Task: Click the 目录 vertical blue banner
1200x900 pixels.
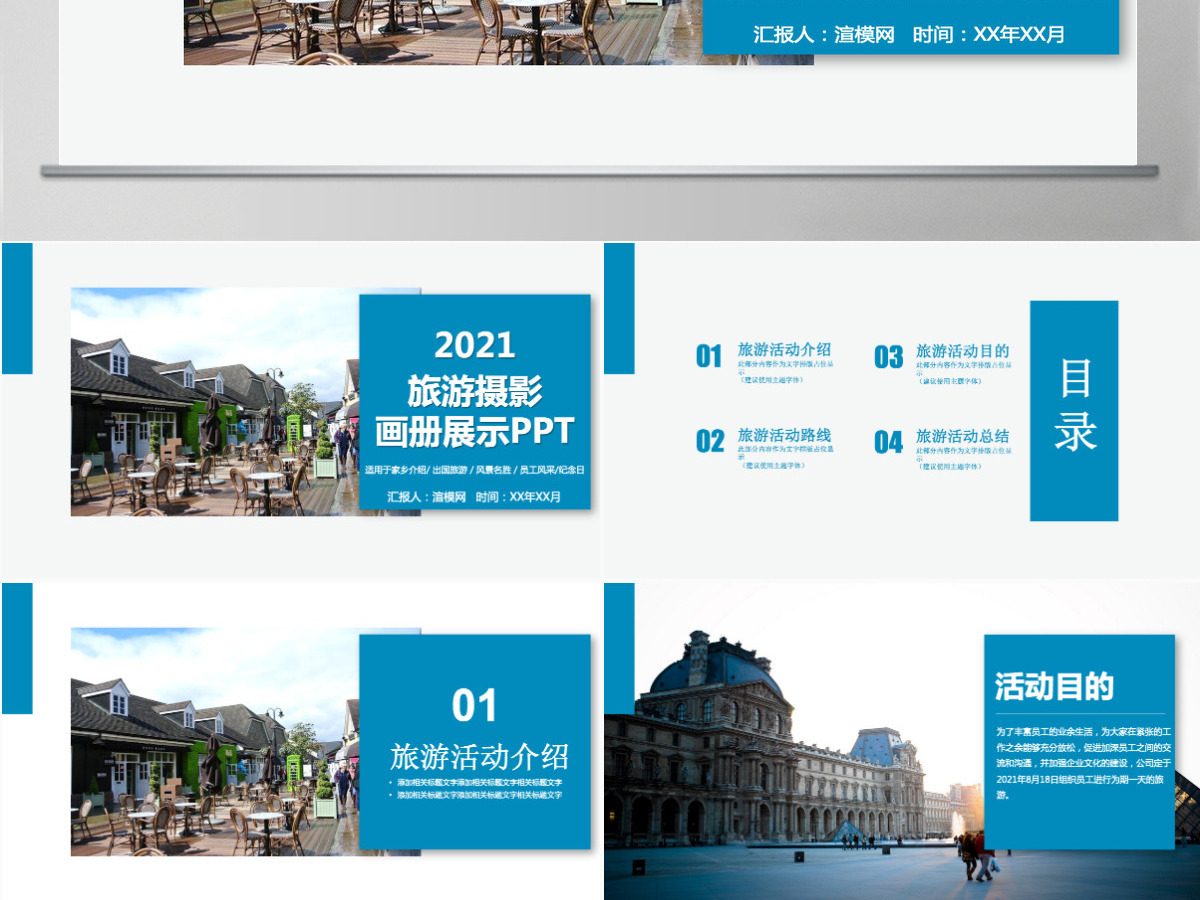Action: coord(1074,411)
